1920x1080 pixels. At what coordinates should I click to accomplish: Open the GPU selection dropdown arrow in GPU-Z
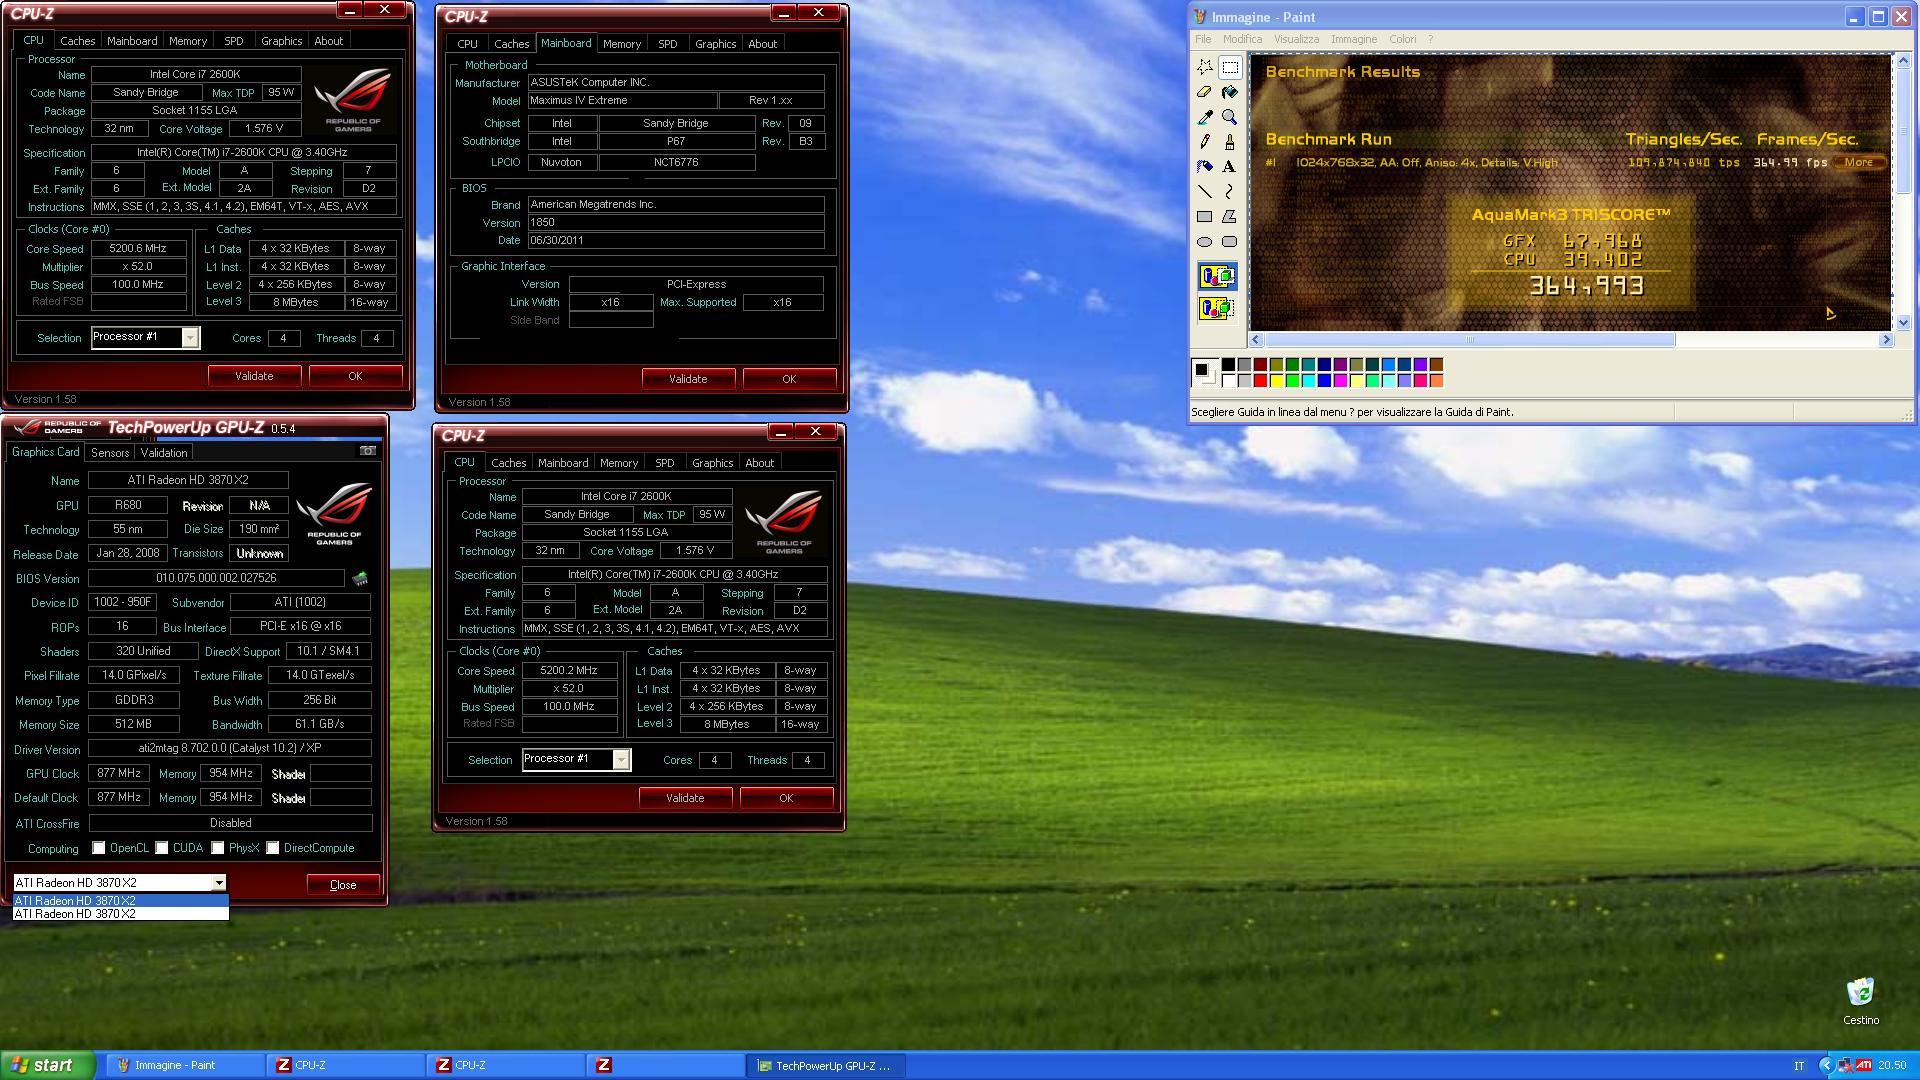pyautogui.click(x=219, y=883)
